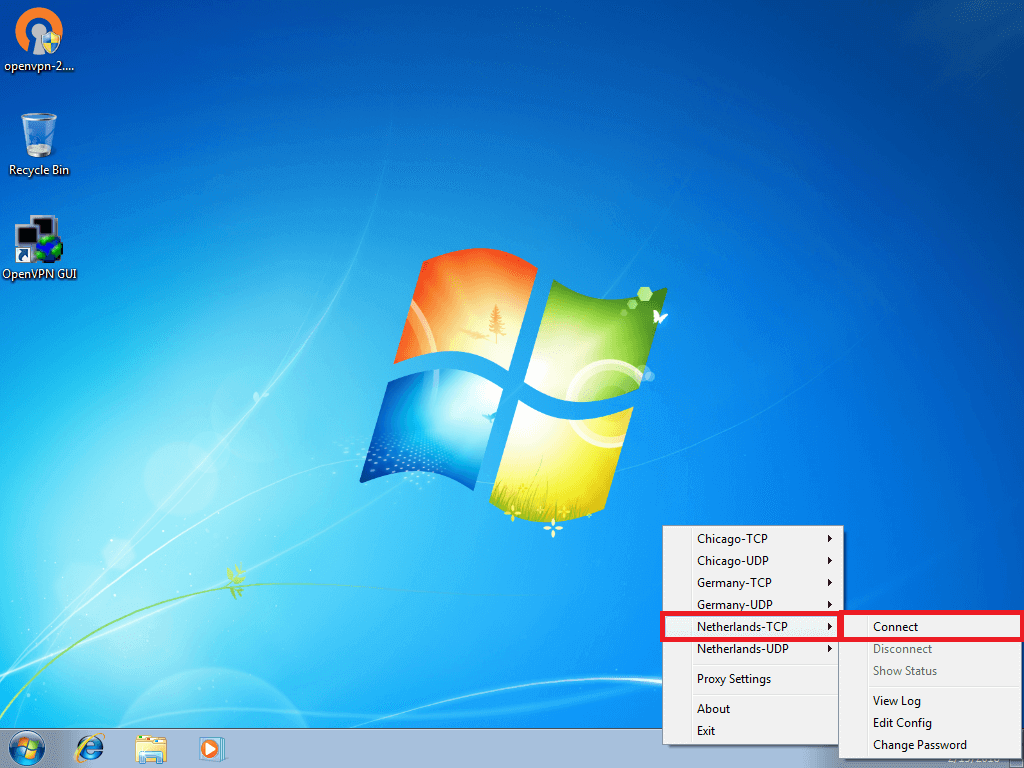Expand the arrow beside Netherlands-UDP

pos(829,649)
